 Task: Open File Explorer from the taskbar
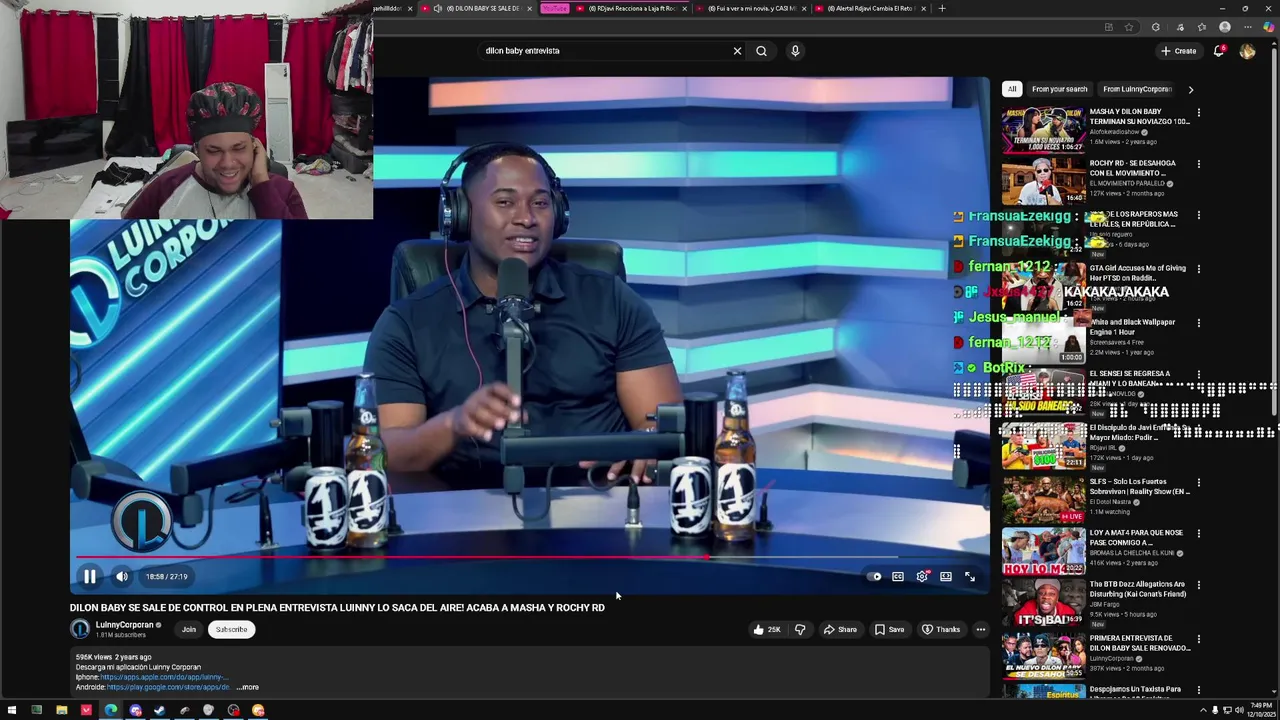pos(61,710)
